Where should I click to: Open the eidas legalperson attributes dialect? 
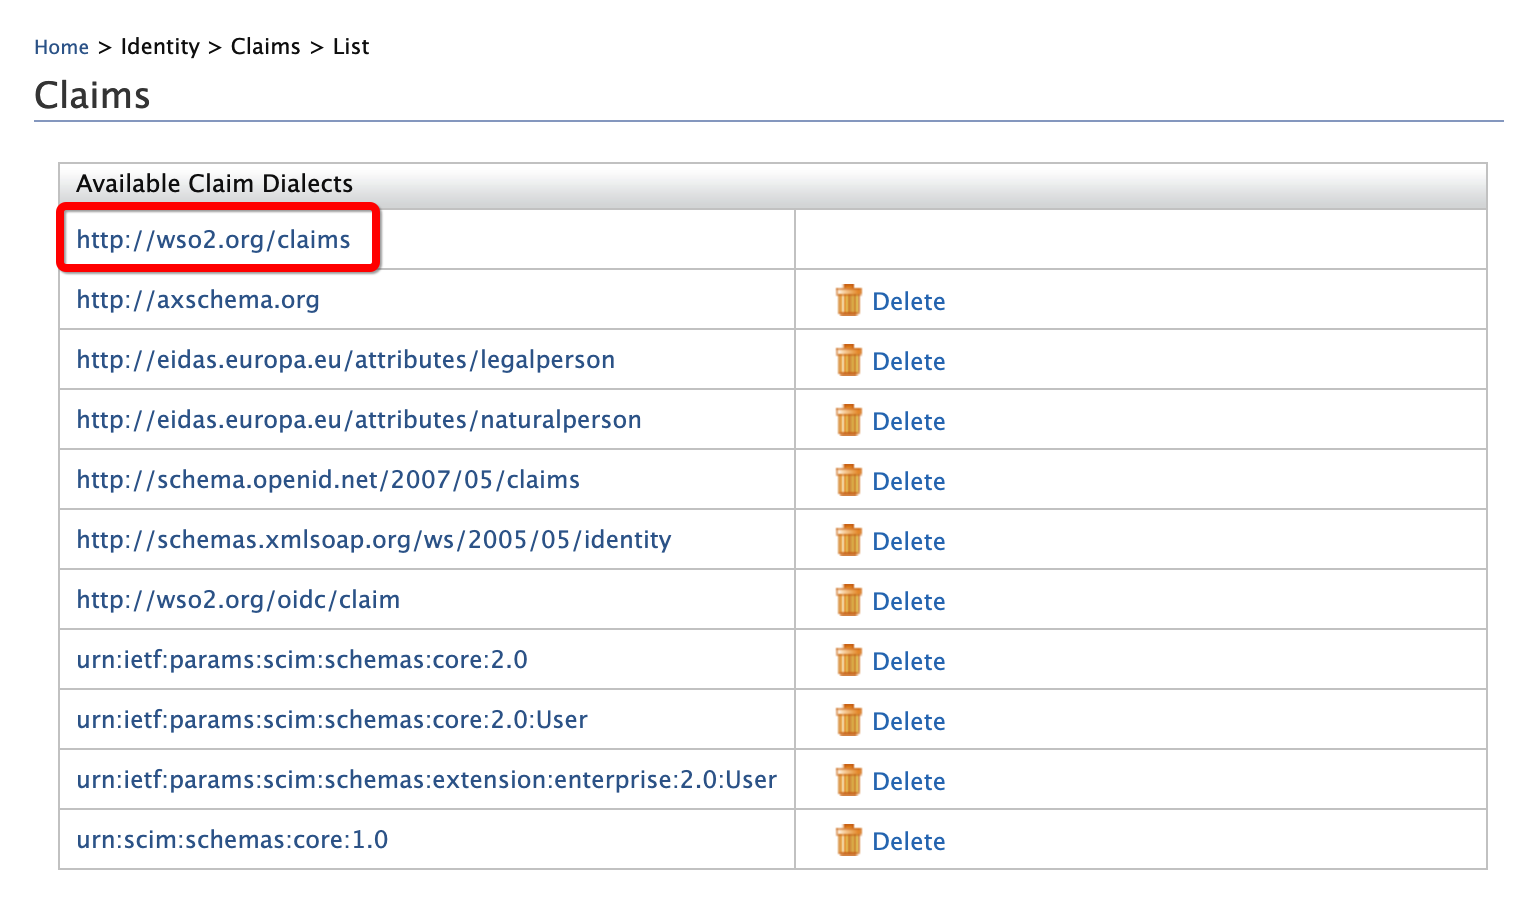(x=345, y=360)
